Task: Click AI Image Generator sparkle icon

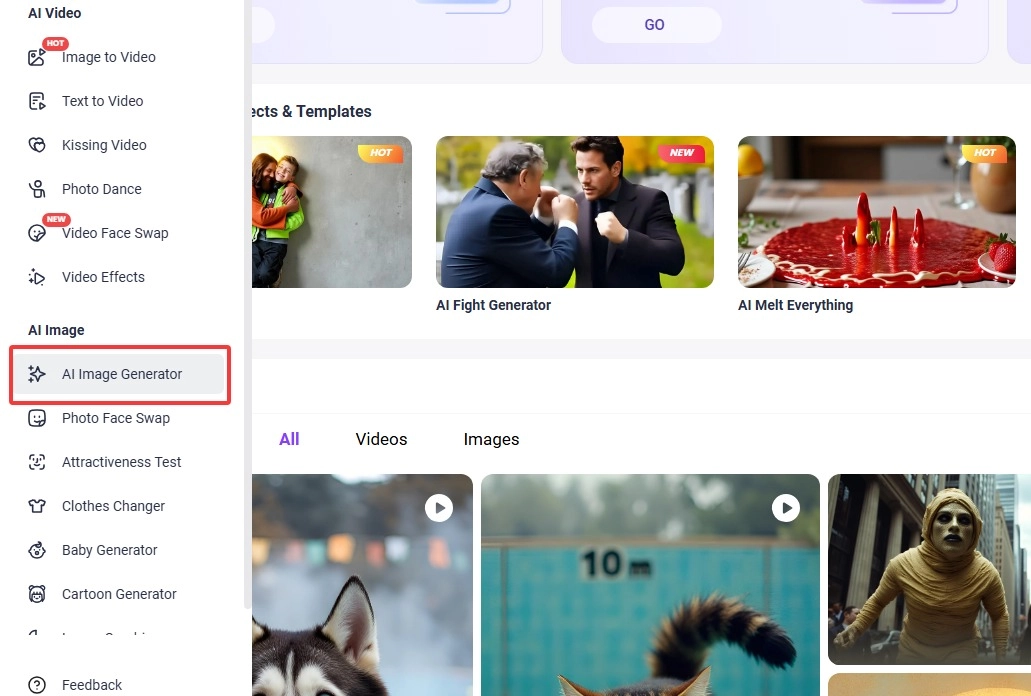Action: 37,374
